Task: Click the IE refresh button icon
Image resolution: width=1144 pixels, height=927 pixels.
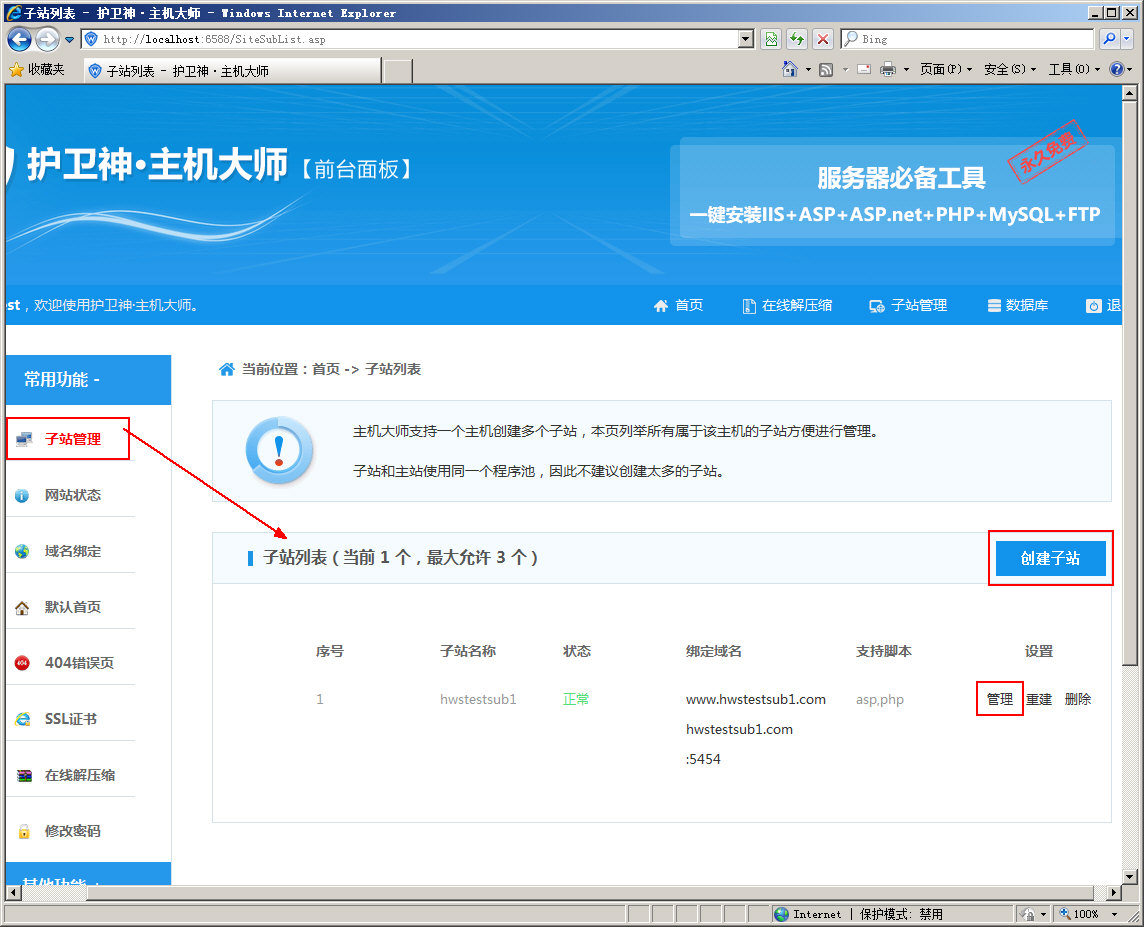Action: coord(797,39)
